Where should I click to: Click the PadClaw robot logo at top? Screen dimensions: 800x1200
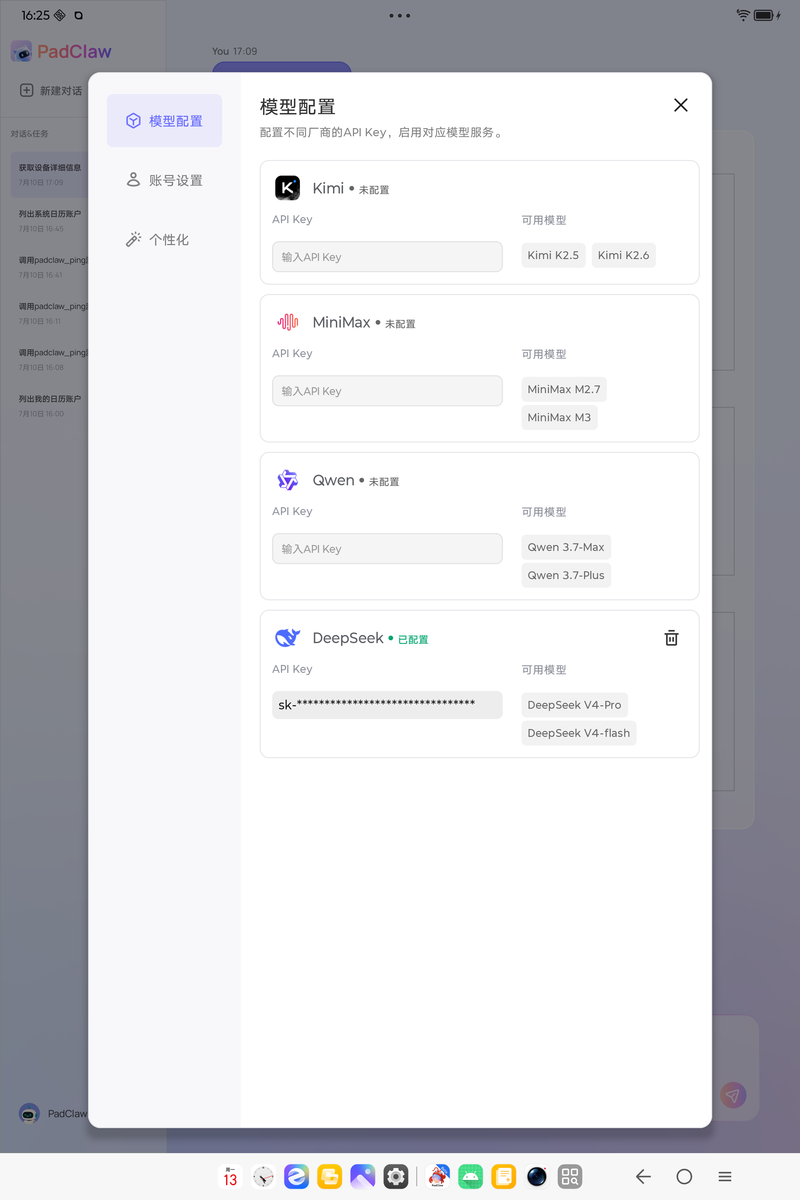tap(21, 52)
